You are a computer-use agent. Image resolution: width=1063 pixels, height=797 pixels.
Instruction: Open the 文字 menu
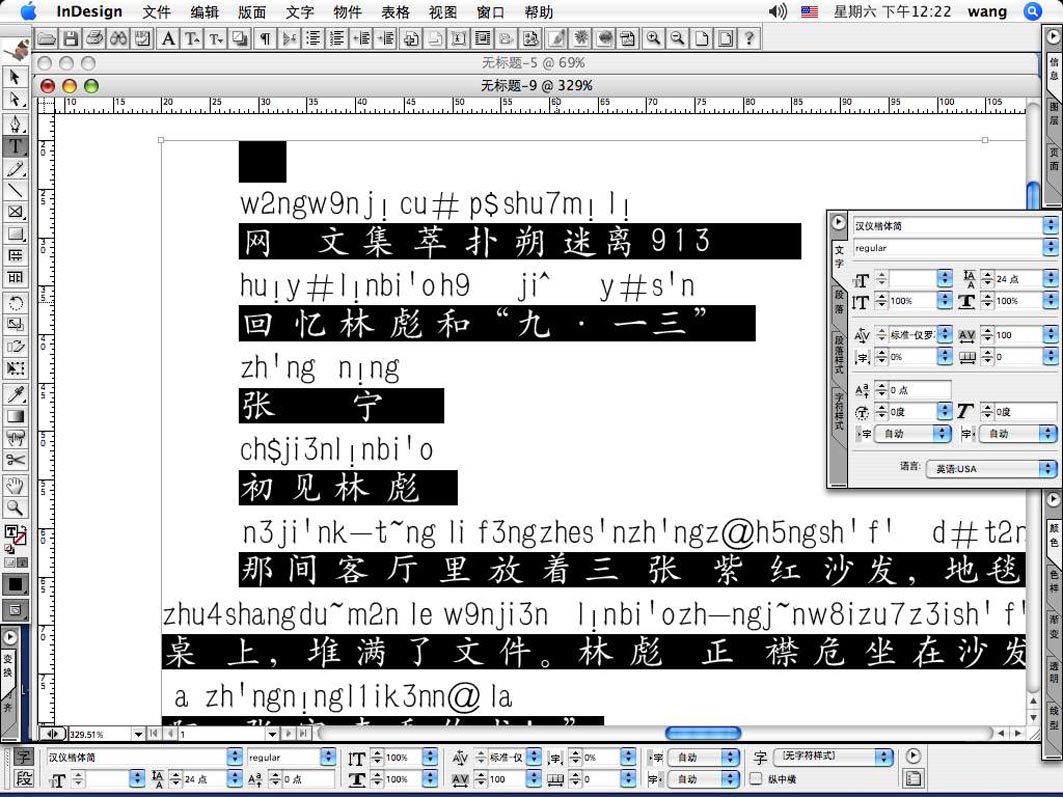pos(299,12)
